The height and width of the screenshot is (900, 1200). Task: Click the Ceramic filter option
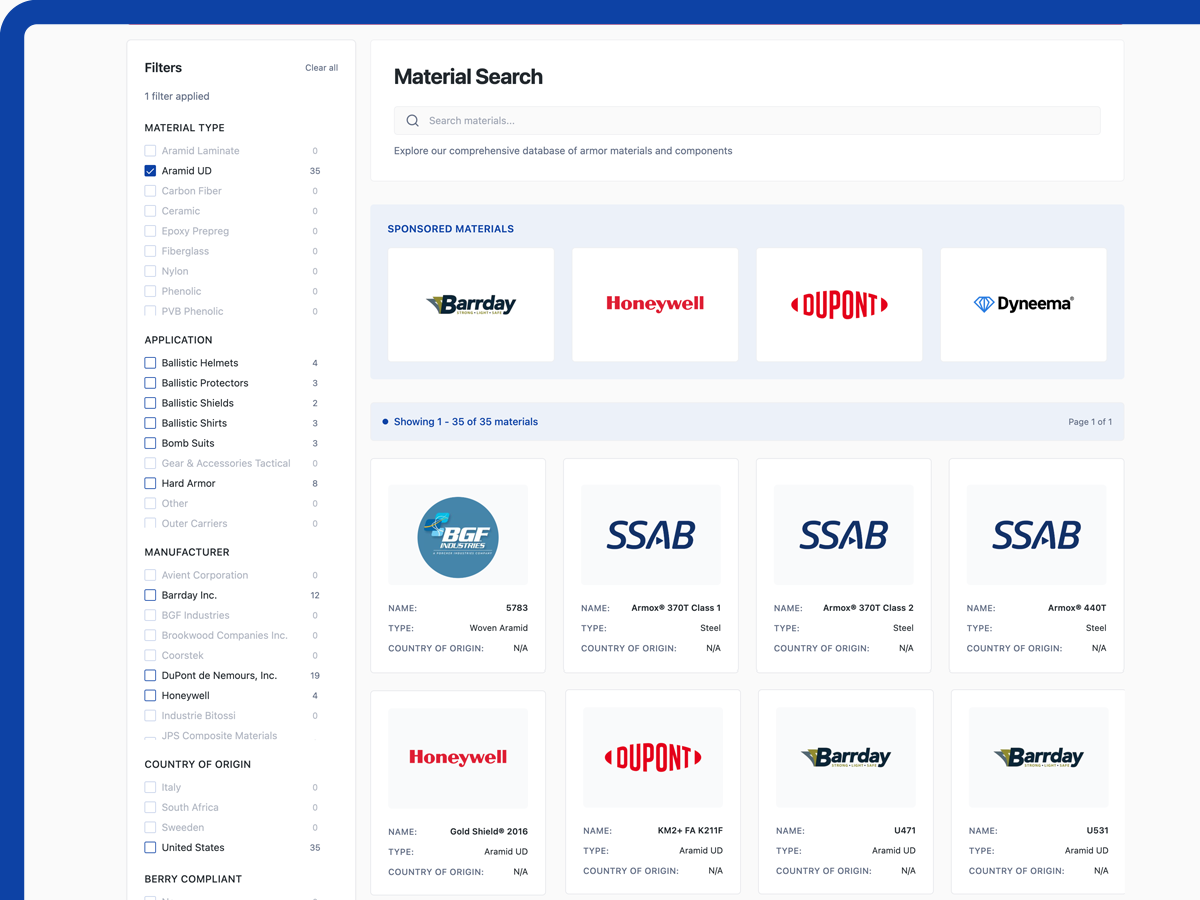181,211
